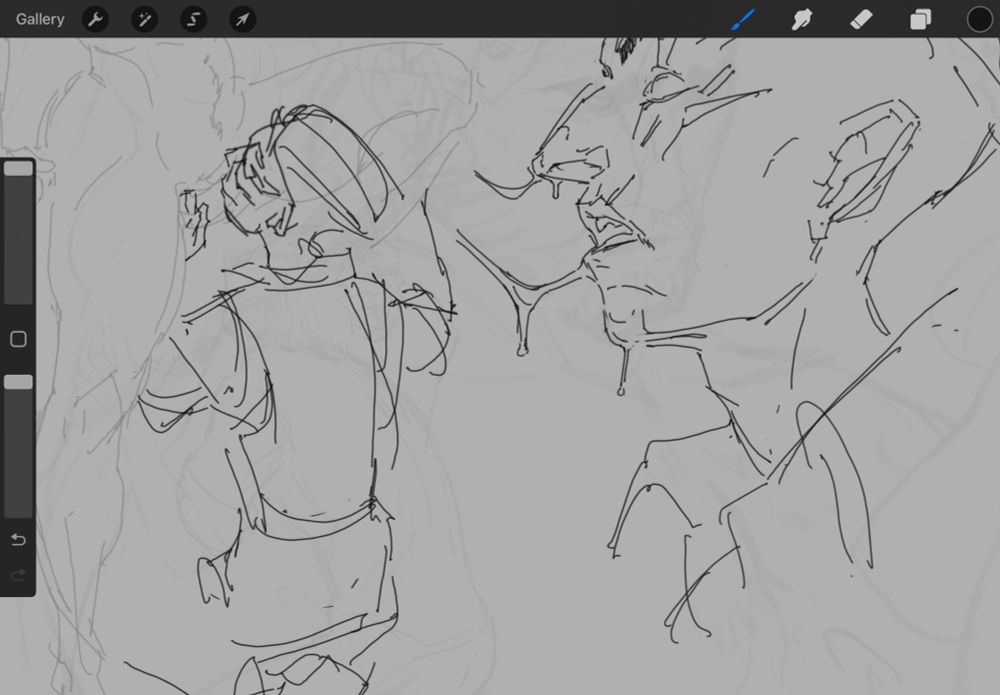Tap the brush size slider handle
This screenshot has width=1000, height=695.
17,168
